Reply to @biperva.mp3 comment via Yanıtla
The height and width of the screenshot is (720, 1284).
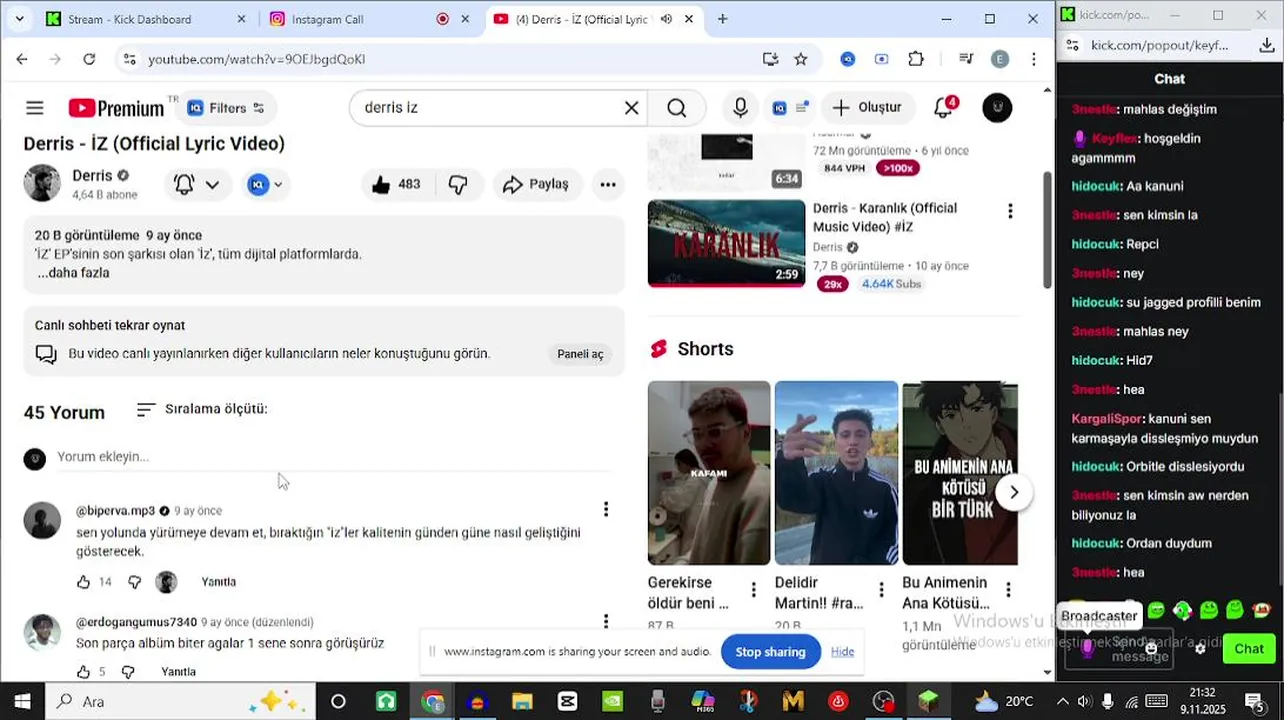click(219, 582)
